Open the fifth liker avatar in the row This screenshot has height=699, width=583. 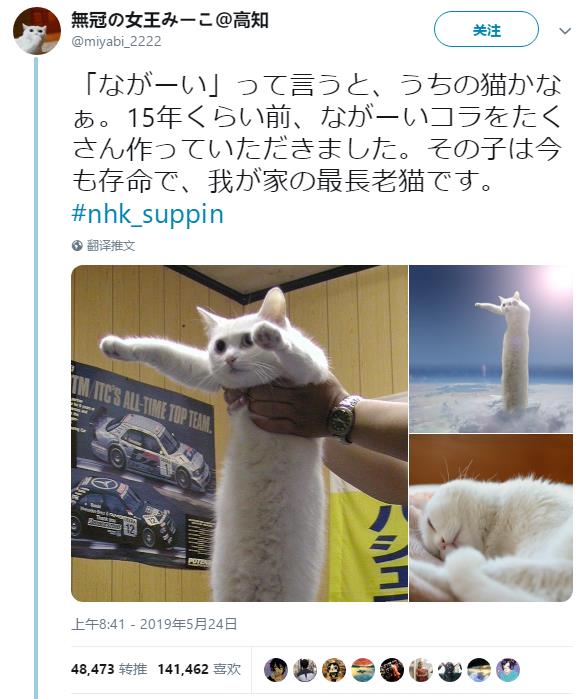coord(392,670)
